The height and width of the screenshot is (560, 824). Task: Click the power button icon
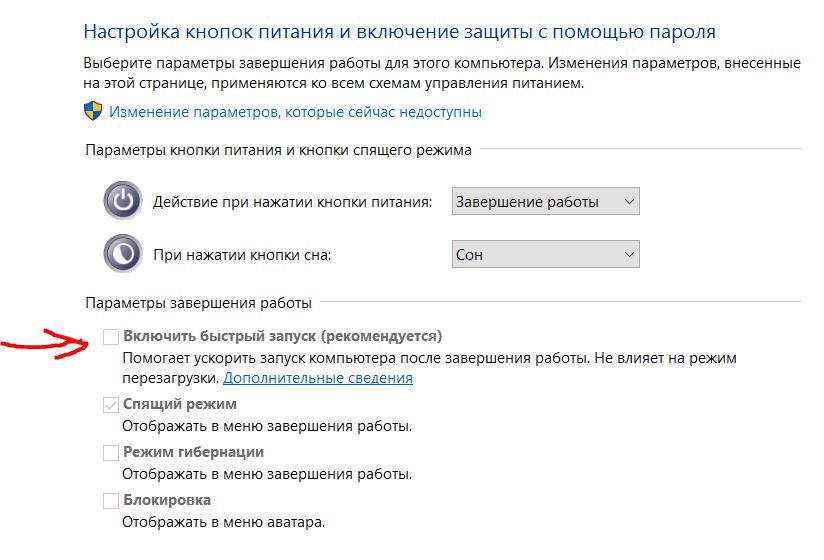pos(123,201)
